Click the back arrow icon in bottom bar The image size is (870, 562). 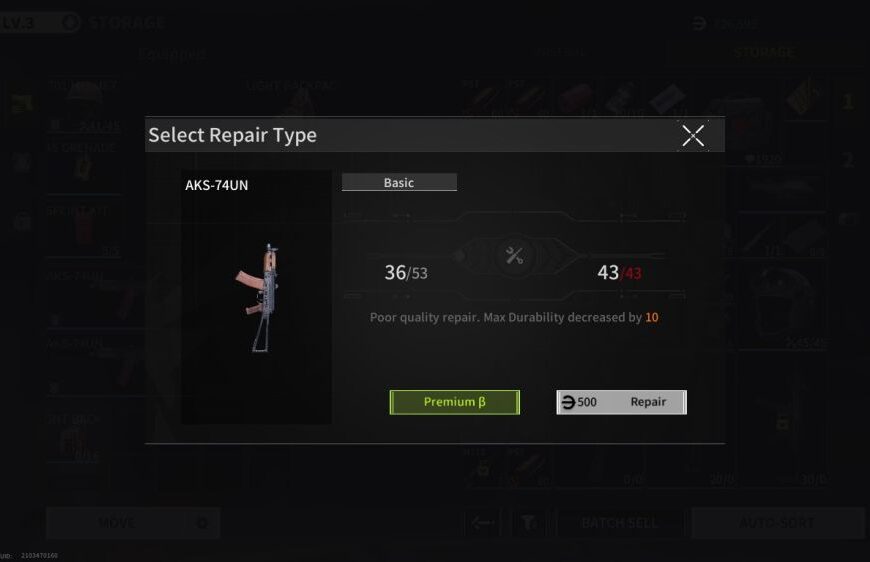point(482,523)
